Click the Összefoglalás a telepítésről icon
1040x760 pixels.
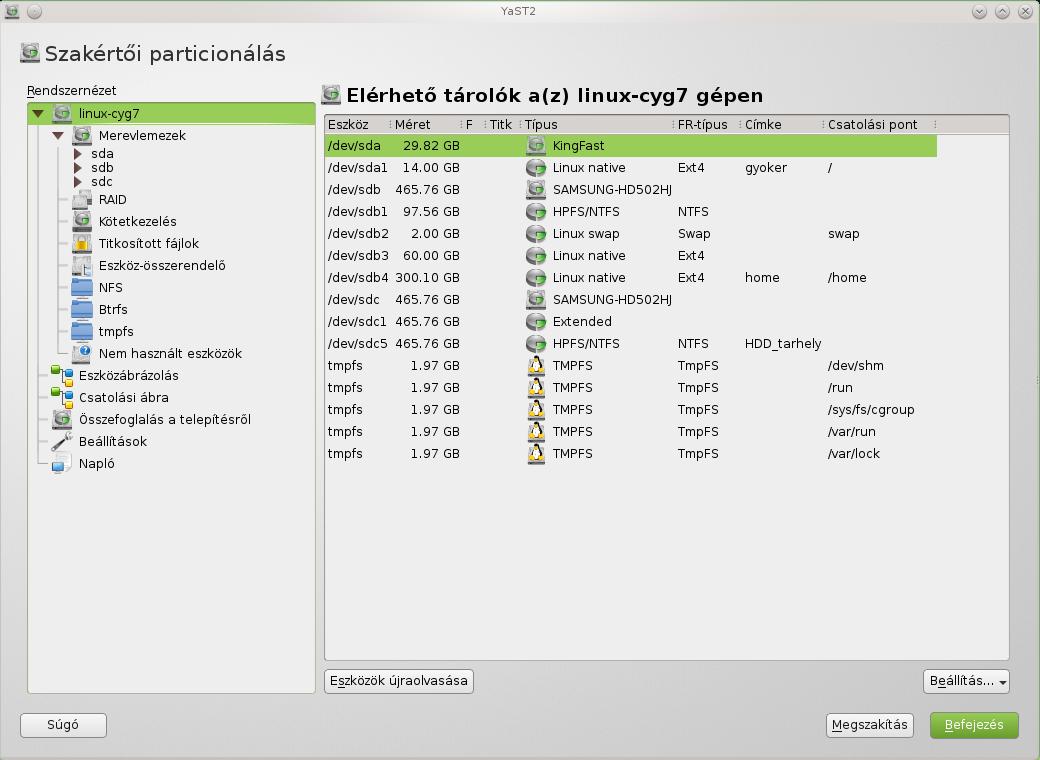click(62, 419)
